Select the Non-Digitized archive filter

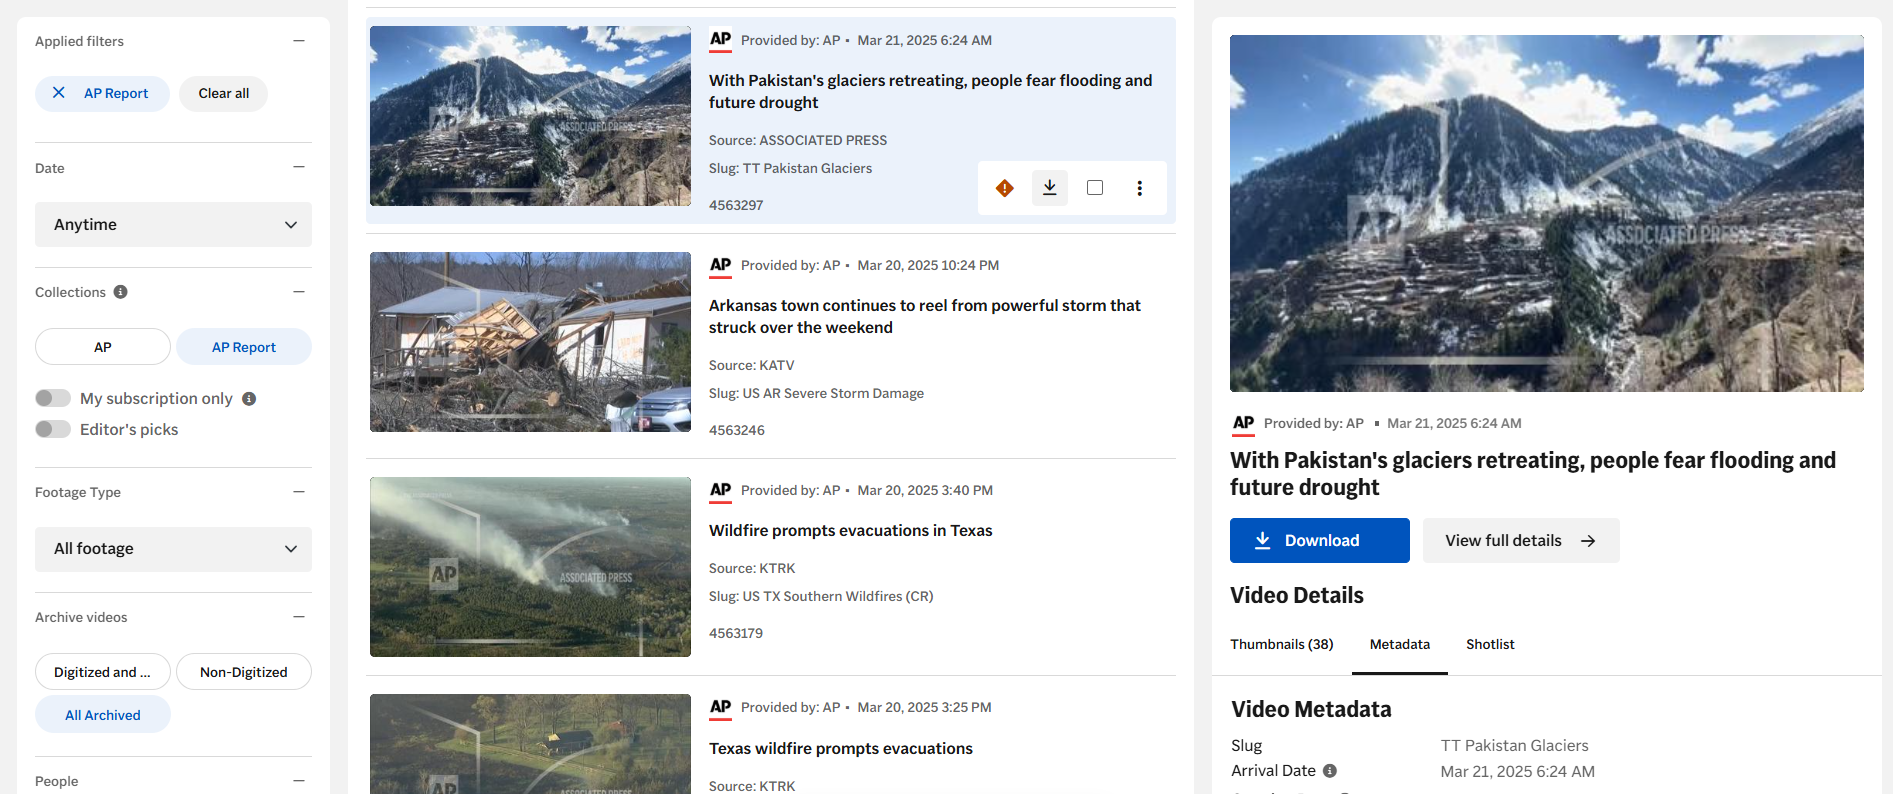click(243, 672)
